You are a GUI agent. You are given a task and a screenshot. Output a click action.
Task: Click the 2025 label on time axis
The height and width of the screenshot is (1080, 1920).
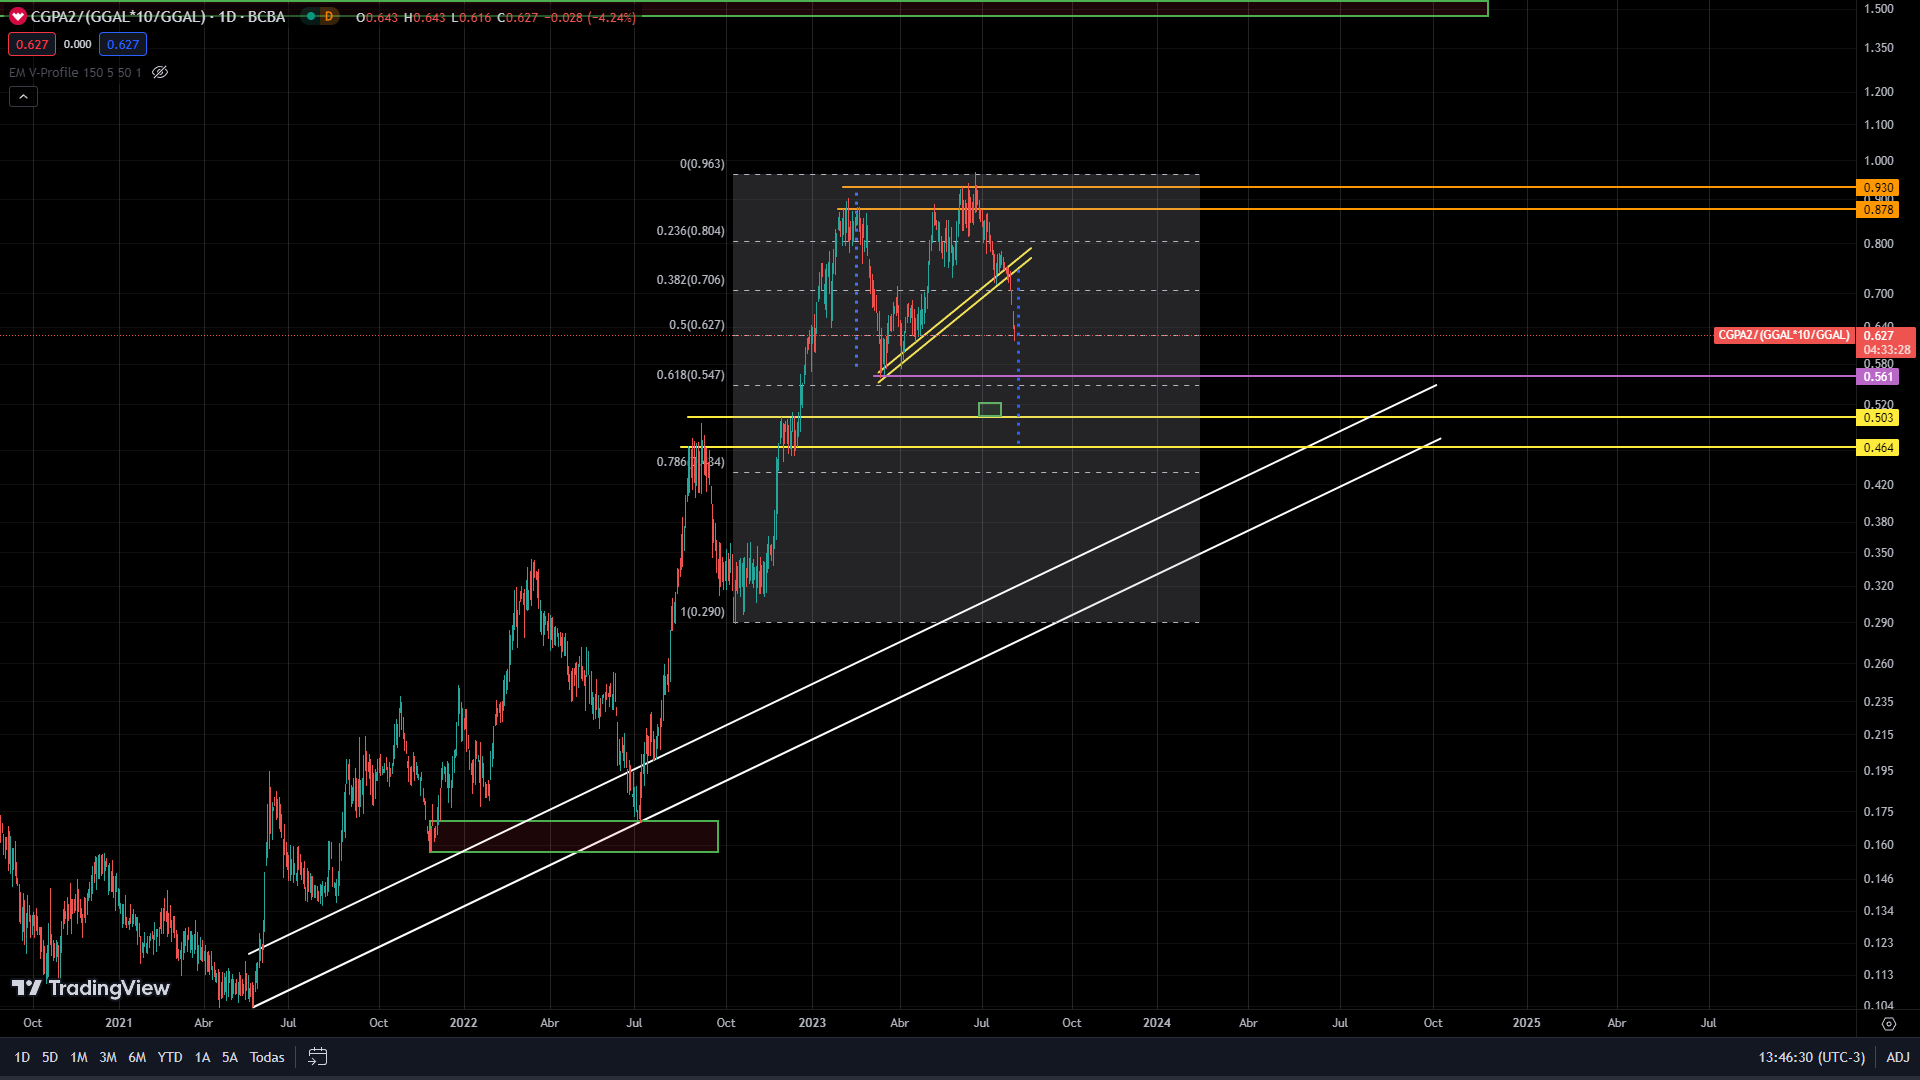tap(1526, 1023)
